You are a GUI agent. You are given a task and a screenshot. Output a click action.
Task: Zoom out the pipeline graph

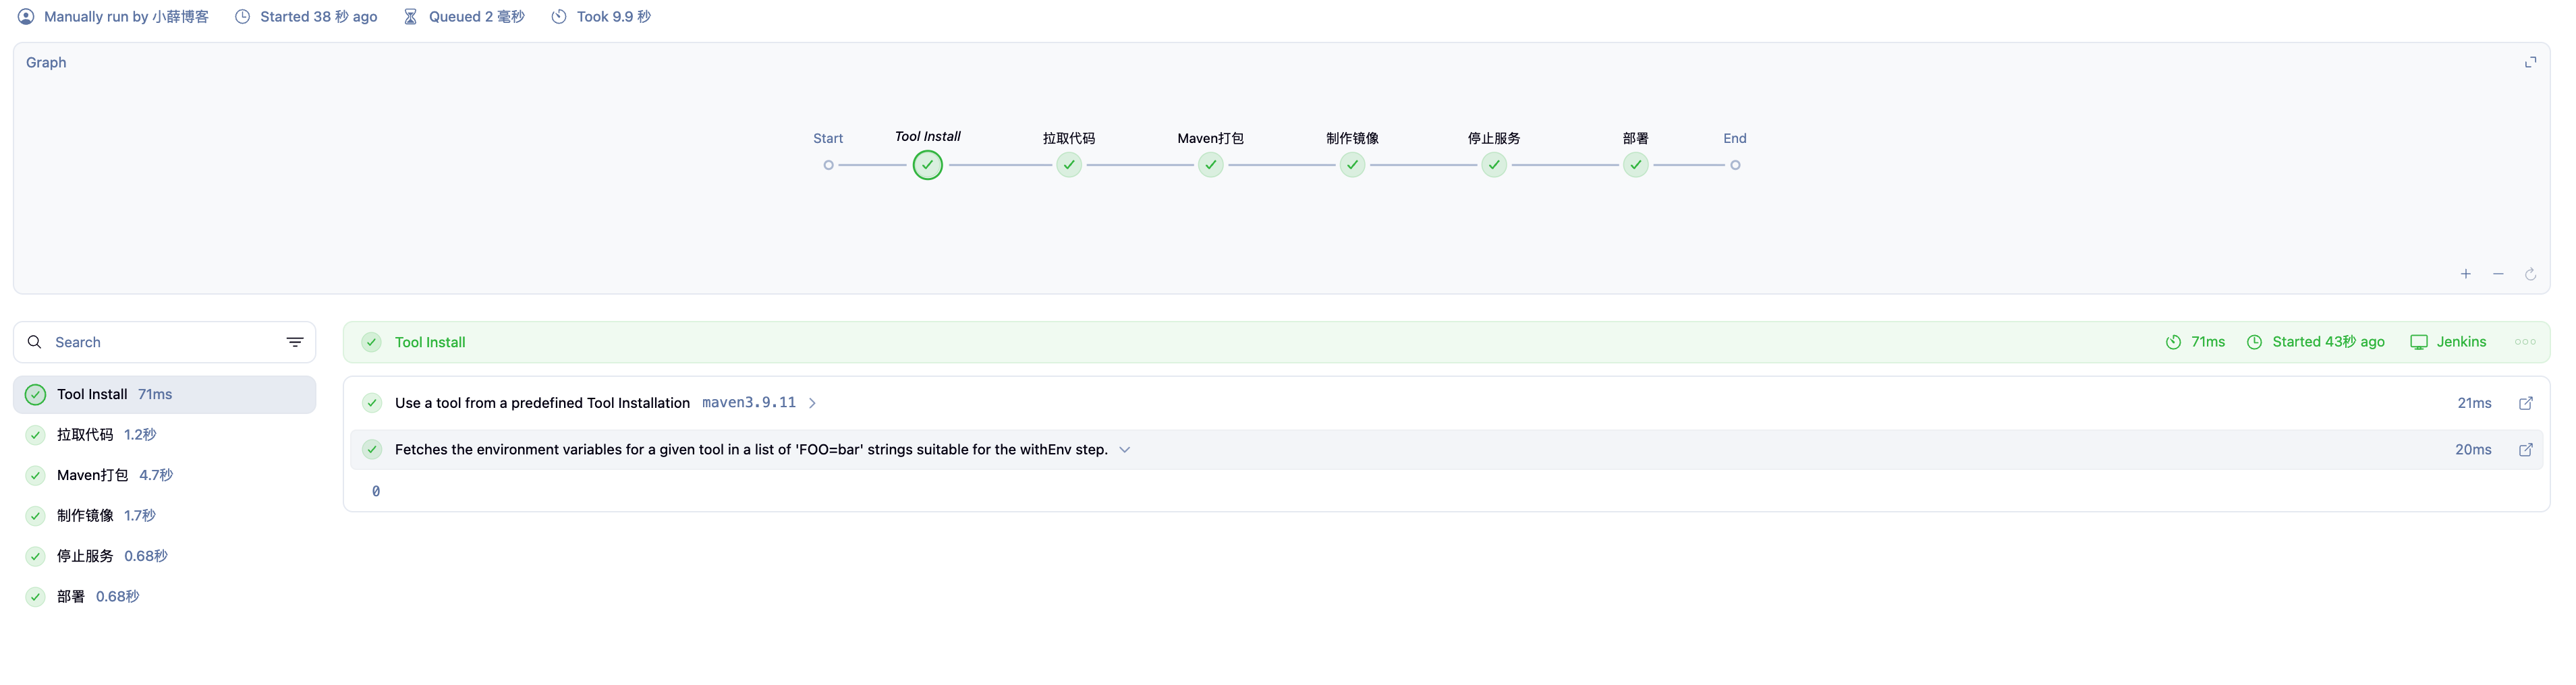click(2498, 274)
